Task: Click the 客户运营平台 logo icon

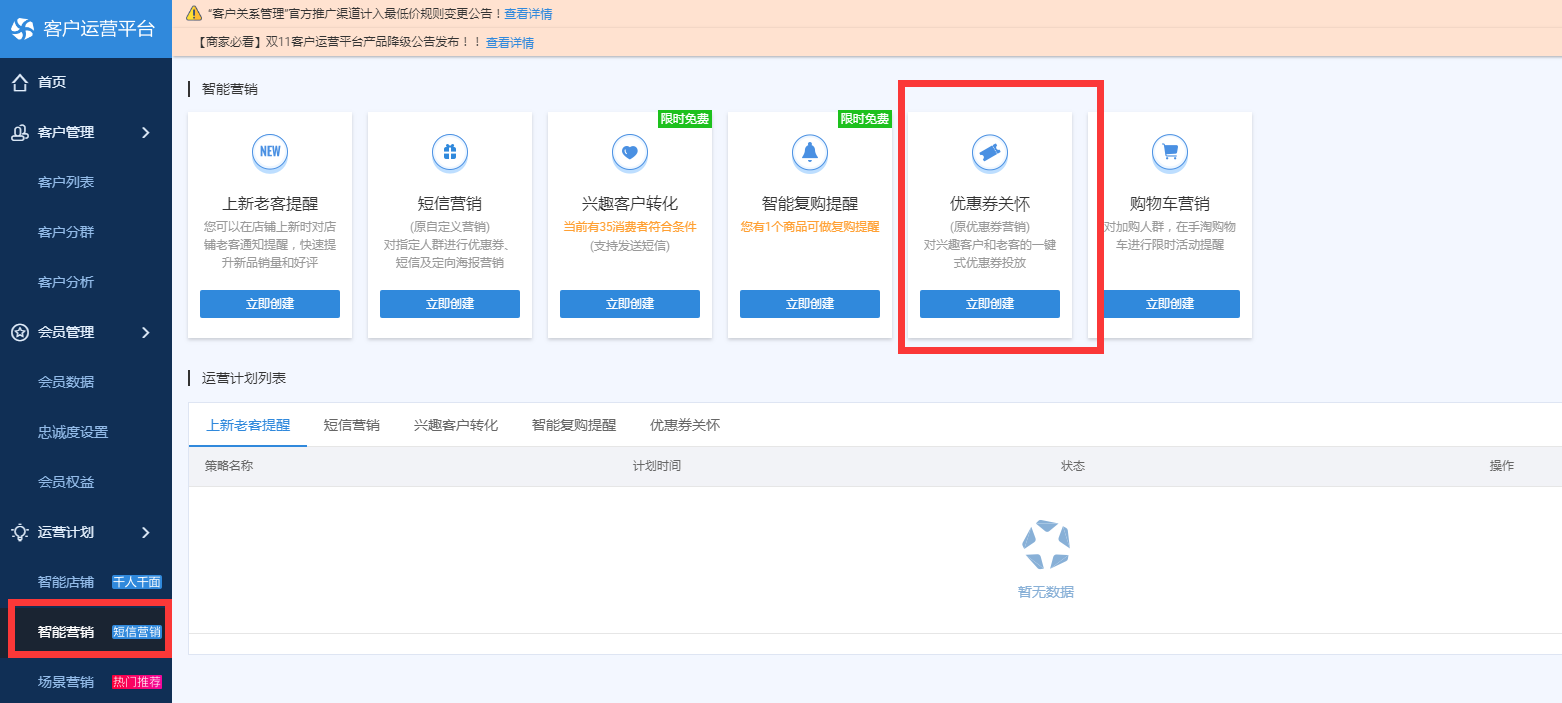Action: click(x=23, y=29)
